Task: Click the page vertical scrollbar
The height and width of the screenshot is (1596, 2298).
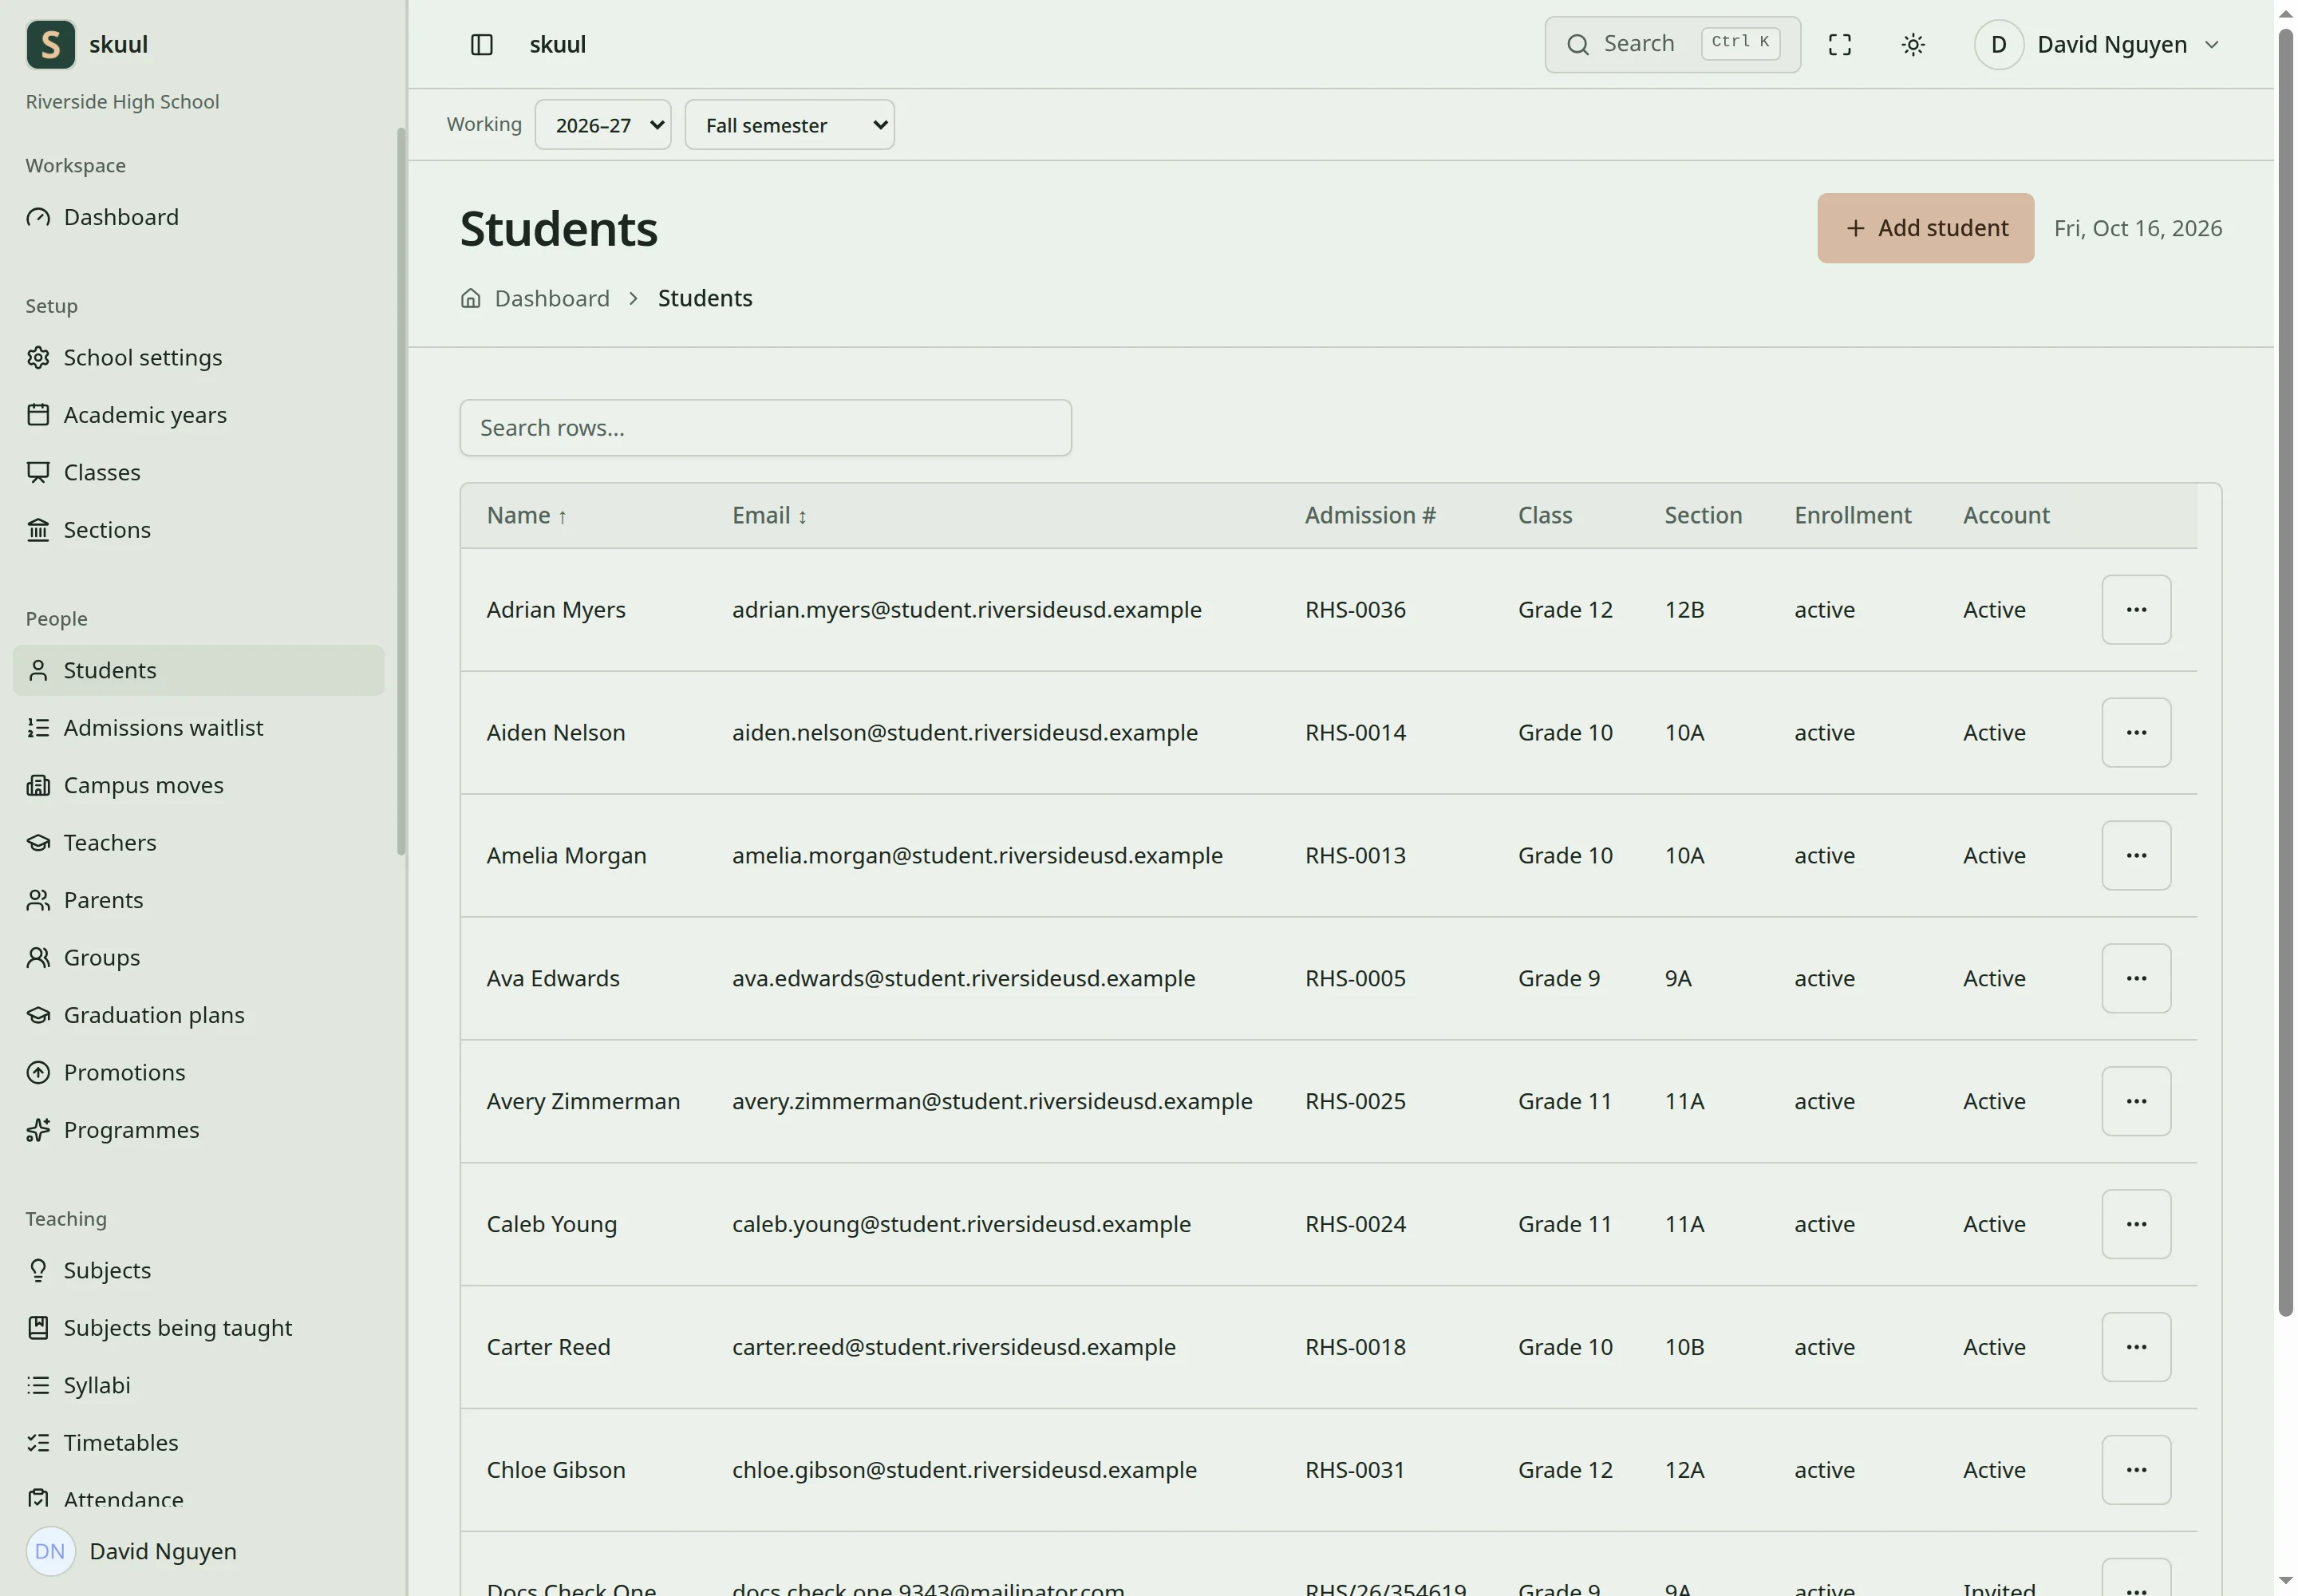Action: point(2285,672)
